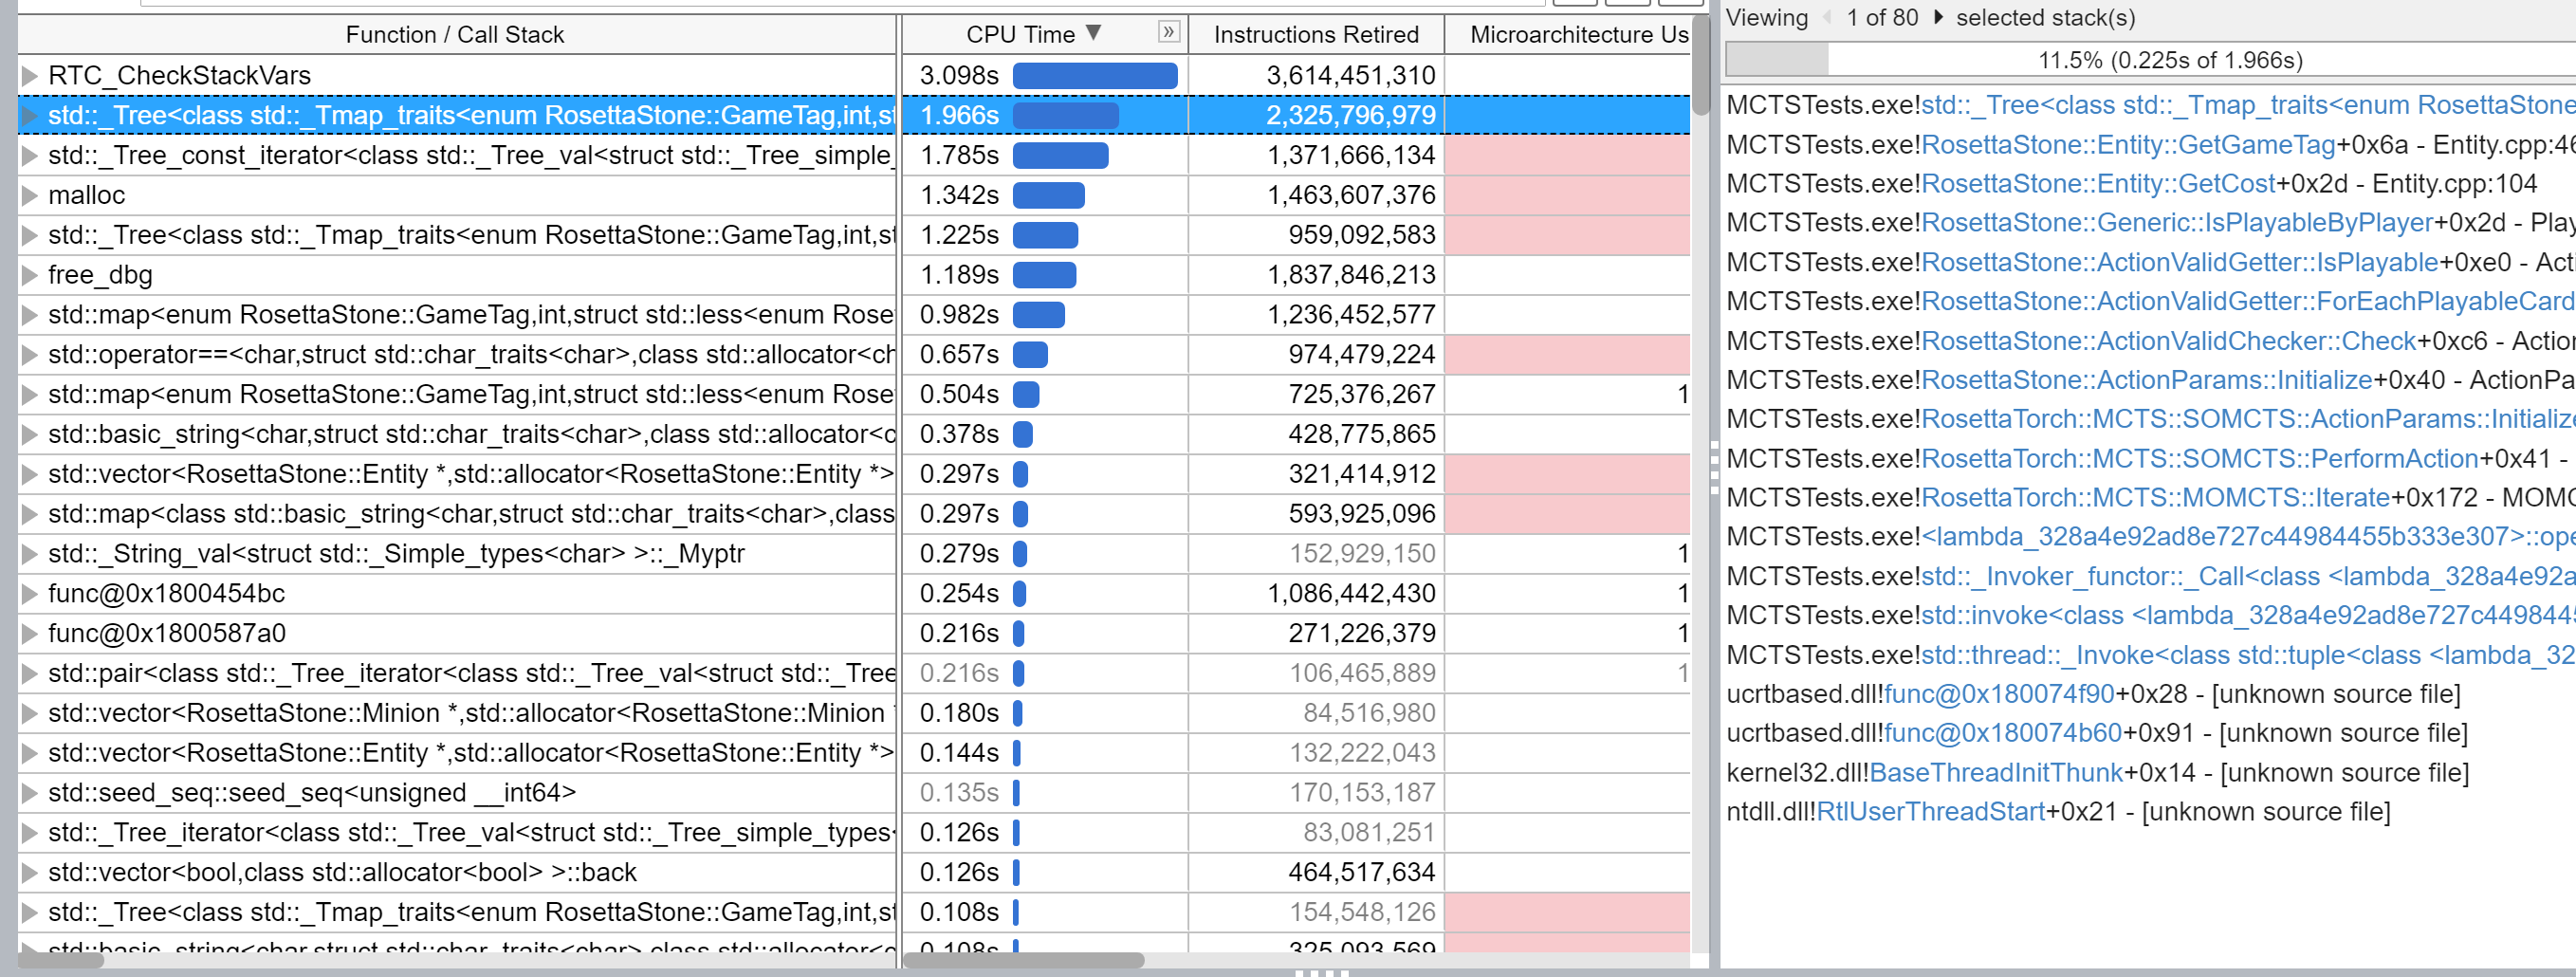Open RosettaStone::Generic::IsPlayableByPlayer stack frame
The width and height of the screenshot is (2576, 977).
tap(2177, 223)
